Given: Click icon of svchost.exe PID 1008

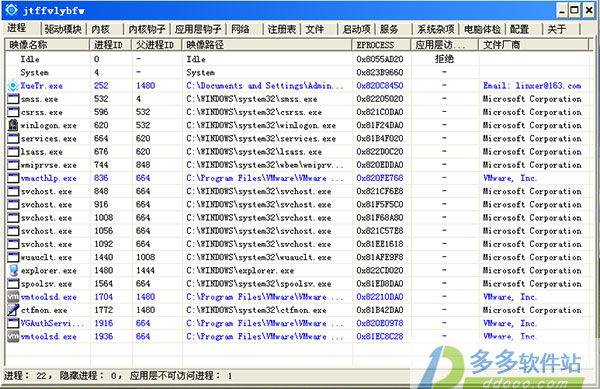Looking at the screenshot, I should (x=13, y=218).
